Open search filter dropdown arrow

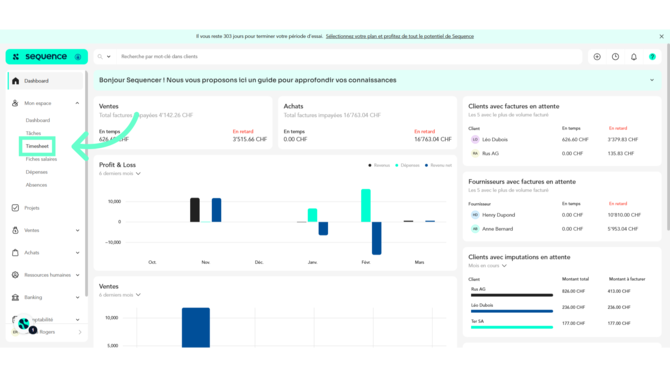(109, 56)
